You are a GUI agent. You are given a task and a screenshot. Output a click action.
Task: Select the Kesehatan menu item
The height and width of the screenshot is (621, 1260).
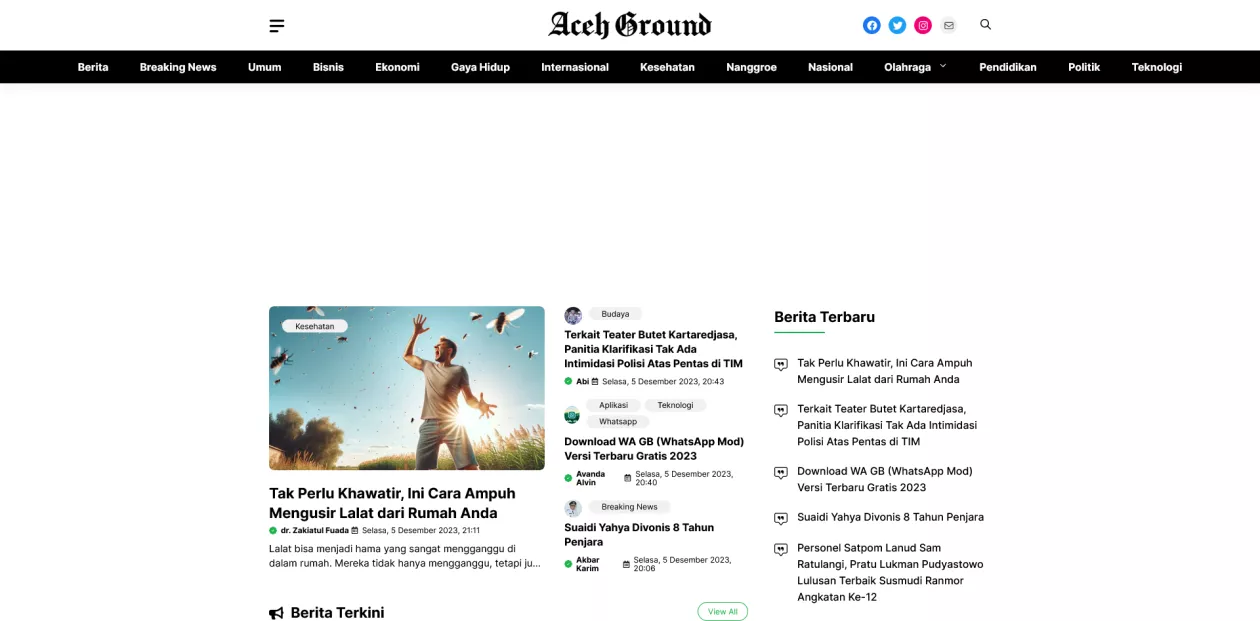click(667, 67)
